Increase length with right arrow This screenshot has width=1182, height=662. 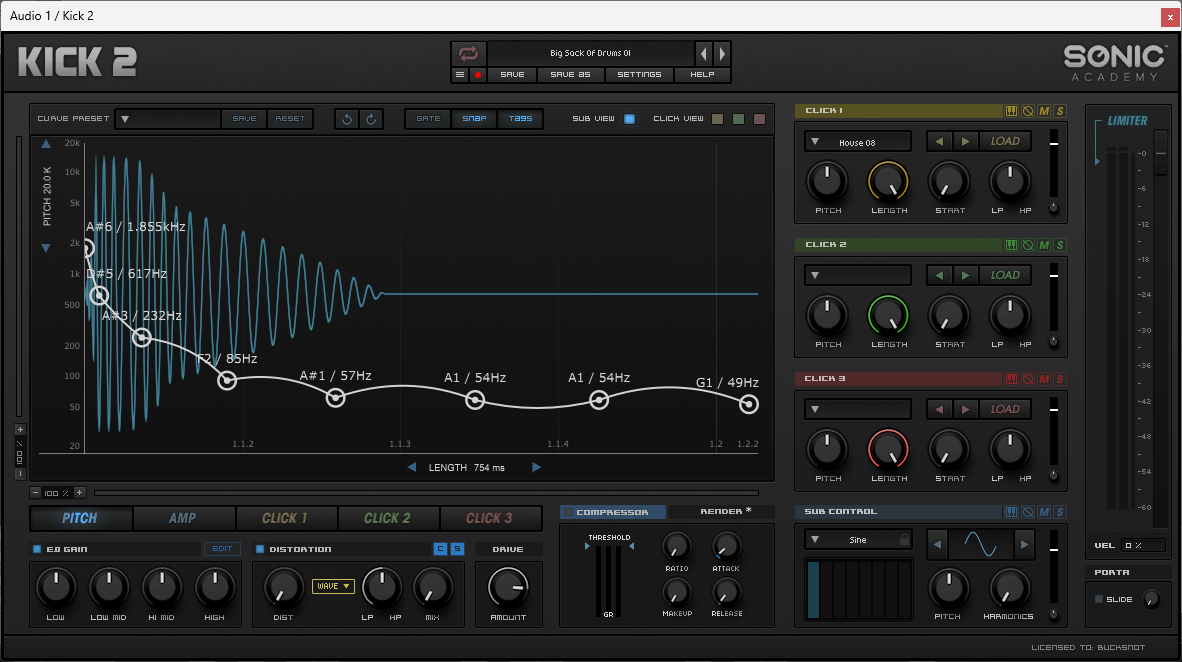point(536,467)
